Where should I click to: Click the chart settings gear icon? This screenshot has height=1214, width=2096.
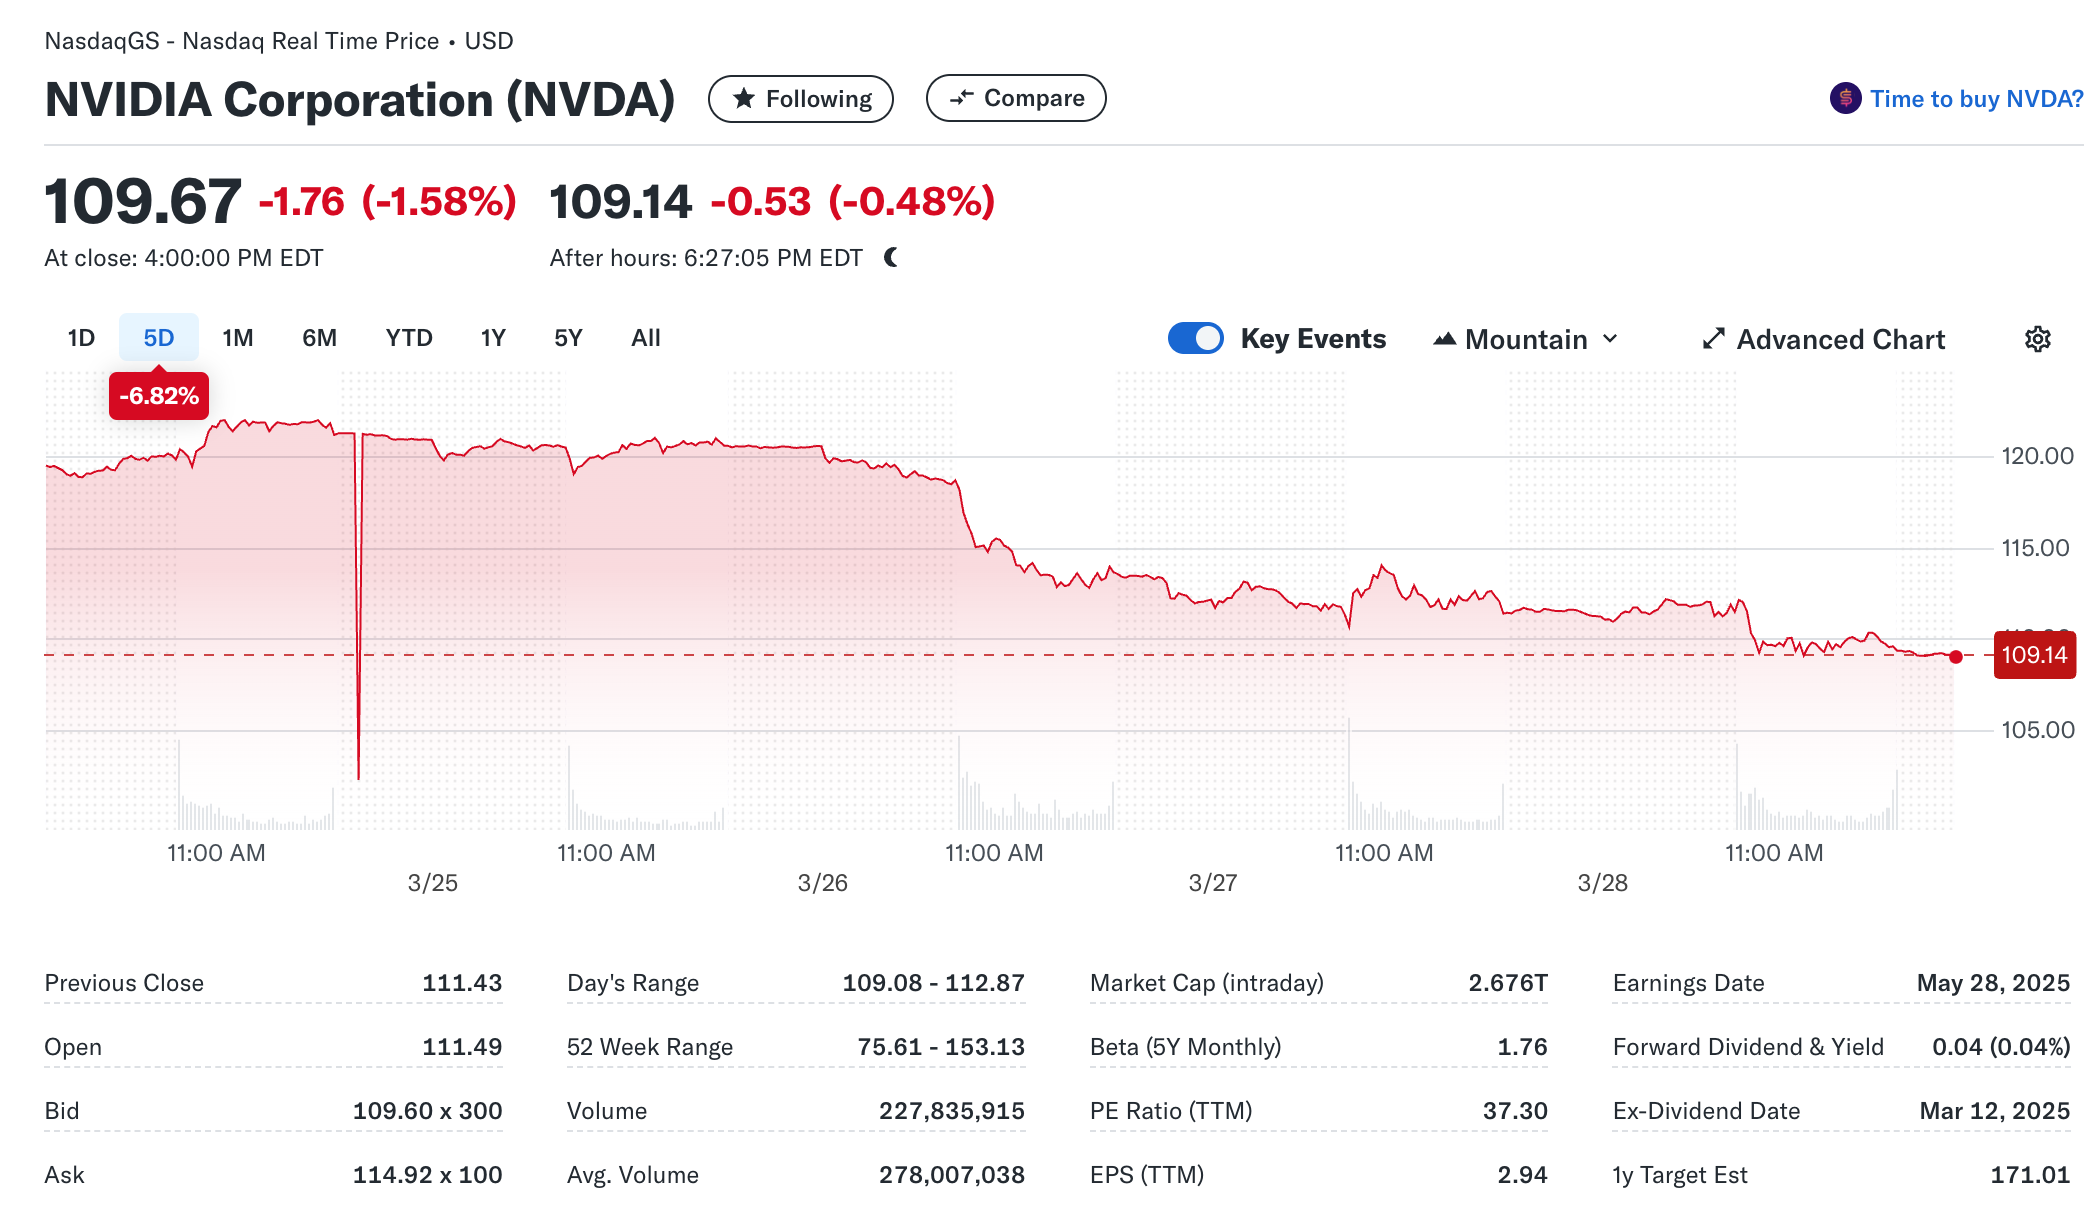(x=2037, y=339)
